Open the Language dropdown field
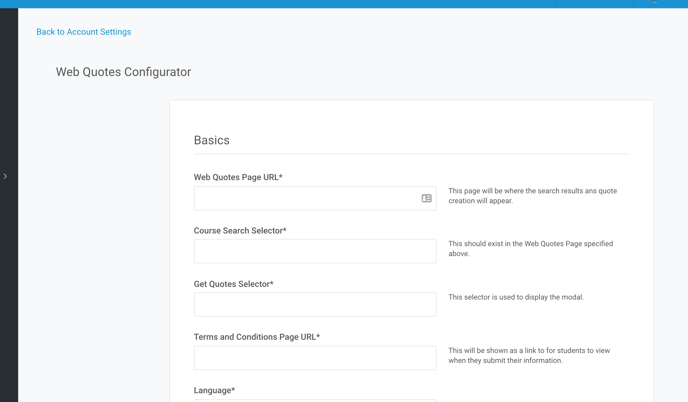This screenshot has width=688, height=402. point(315,400)
